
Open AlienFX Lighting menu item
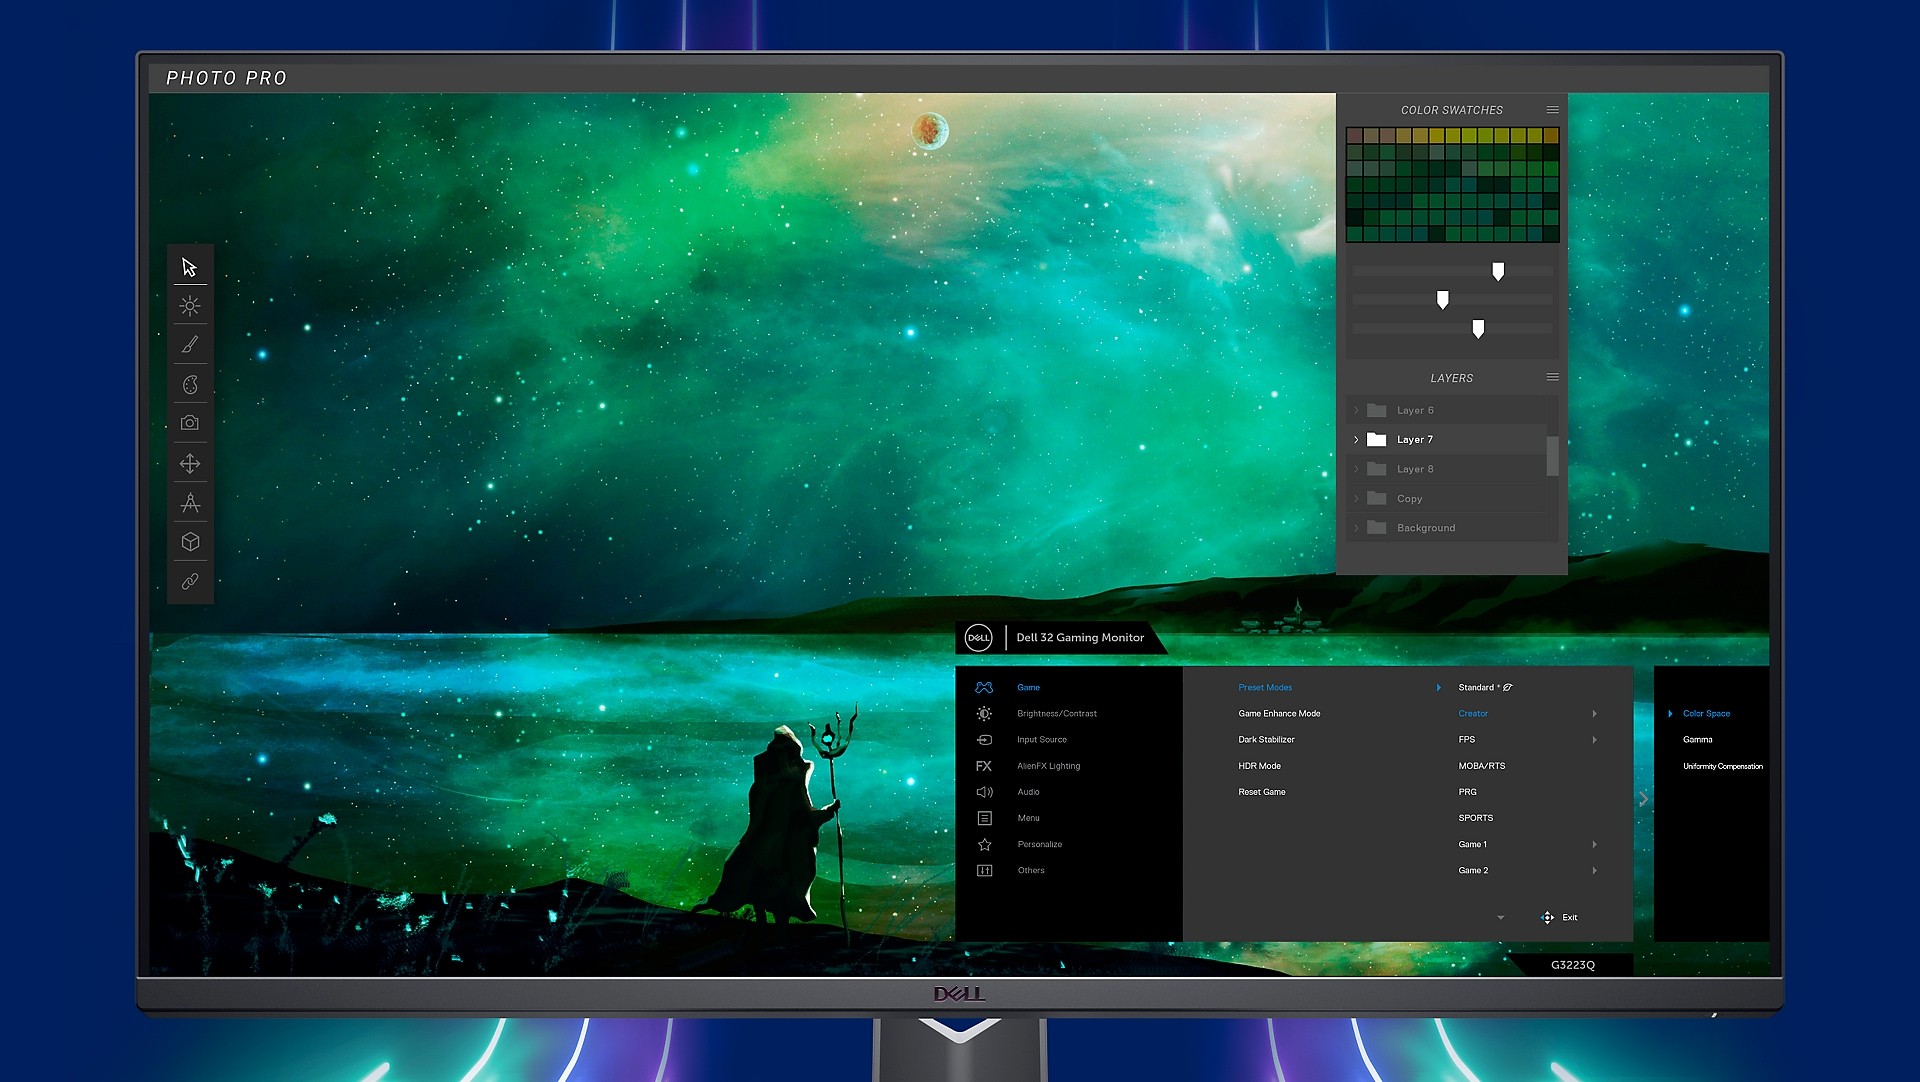click(x=1048, y=766)
